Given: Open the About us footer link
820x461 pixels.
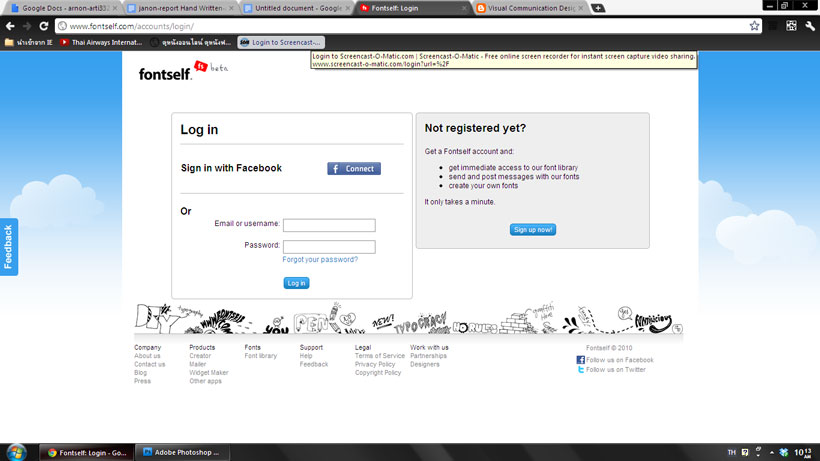Looking at the screenshot, I should click(x=147, y=355).
